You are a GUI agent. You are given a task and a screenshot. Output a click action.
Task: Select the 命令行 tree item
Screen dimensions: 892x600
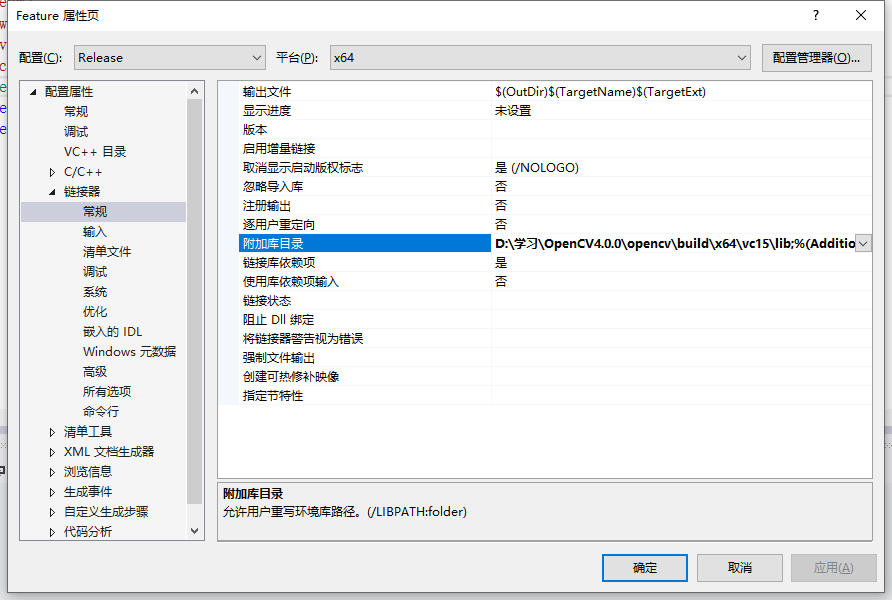tap(101, 411)
